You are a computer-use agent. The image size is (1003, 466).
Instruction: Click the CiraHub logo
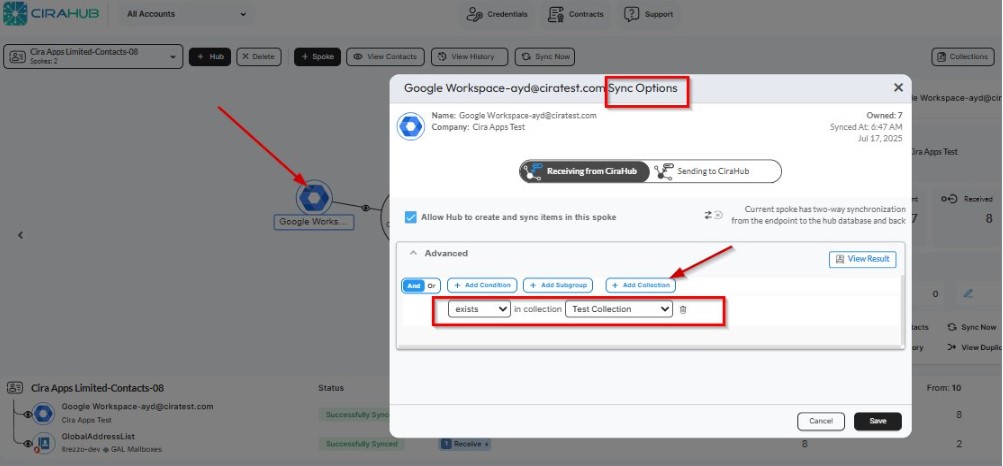[x=51, y=13]
